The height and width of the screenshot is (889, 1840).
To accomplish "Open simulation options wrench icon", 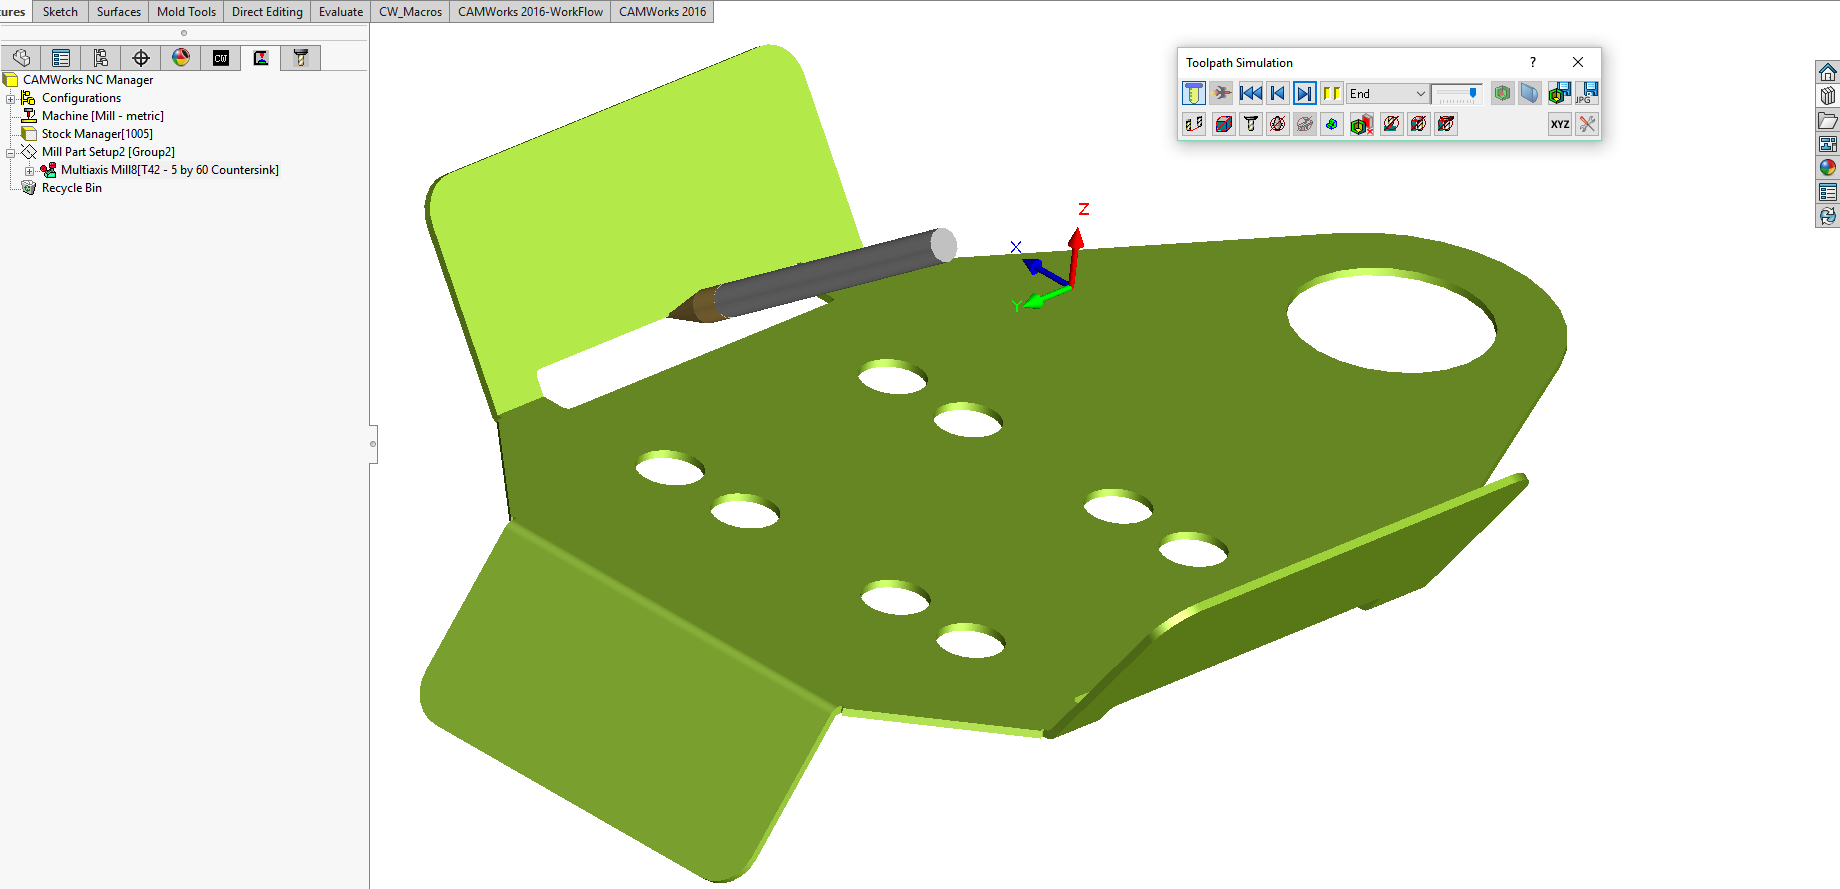I will pos(1587,124).
